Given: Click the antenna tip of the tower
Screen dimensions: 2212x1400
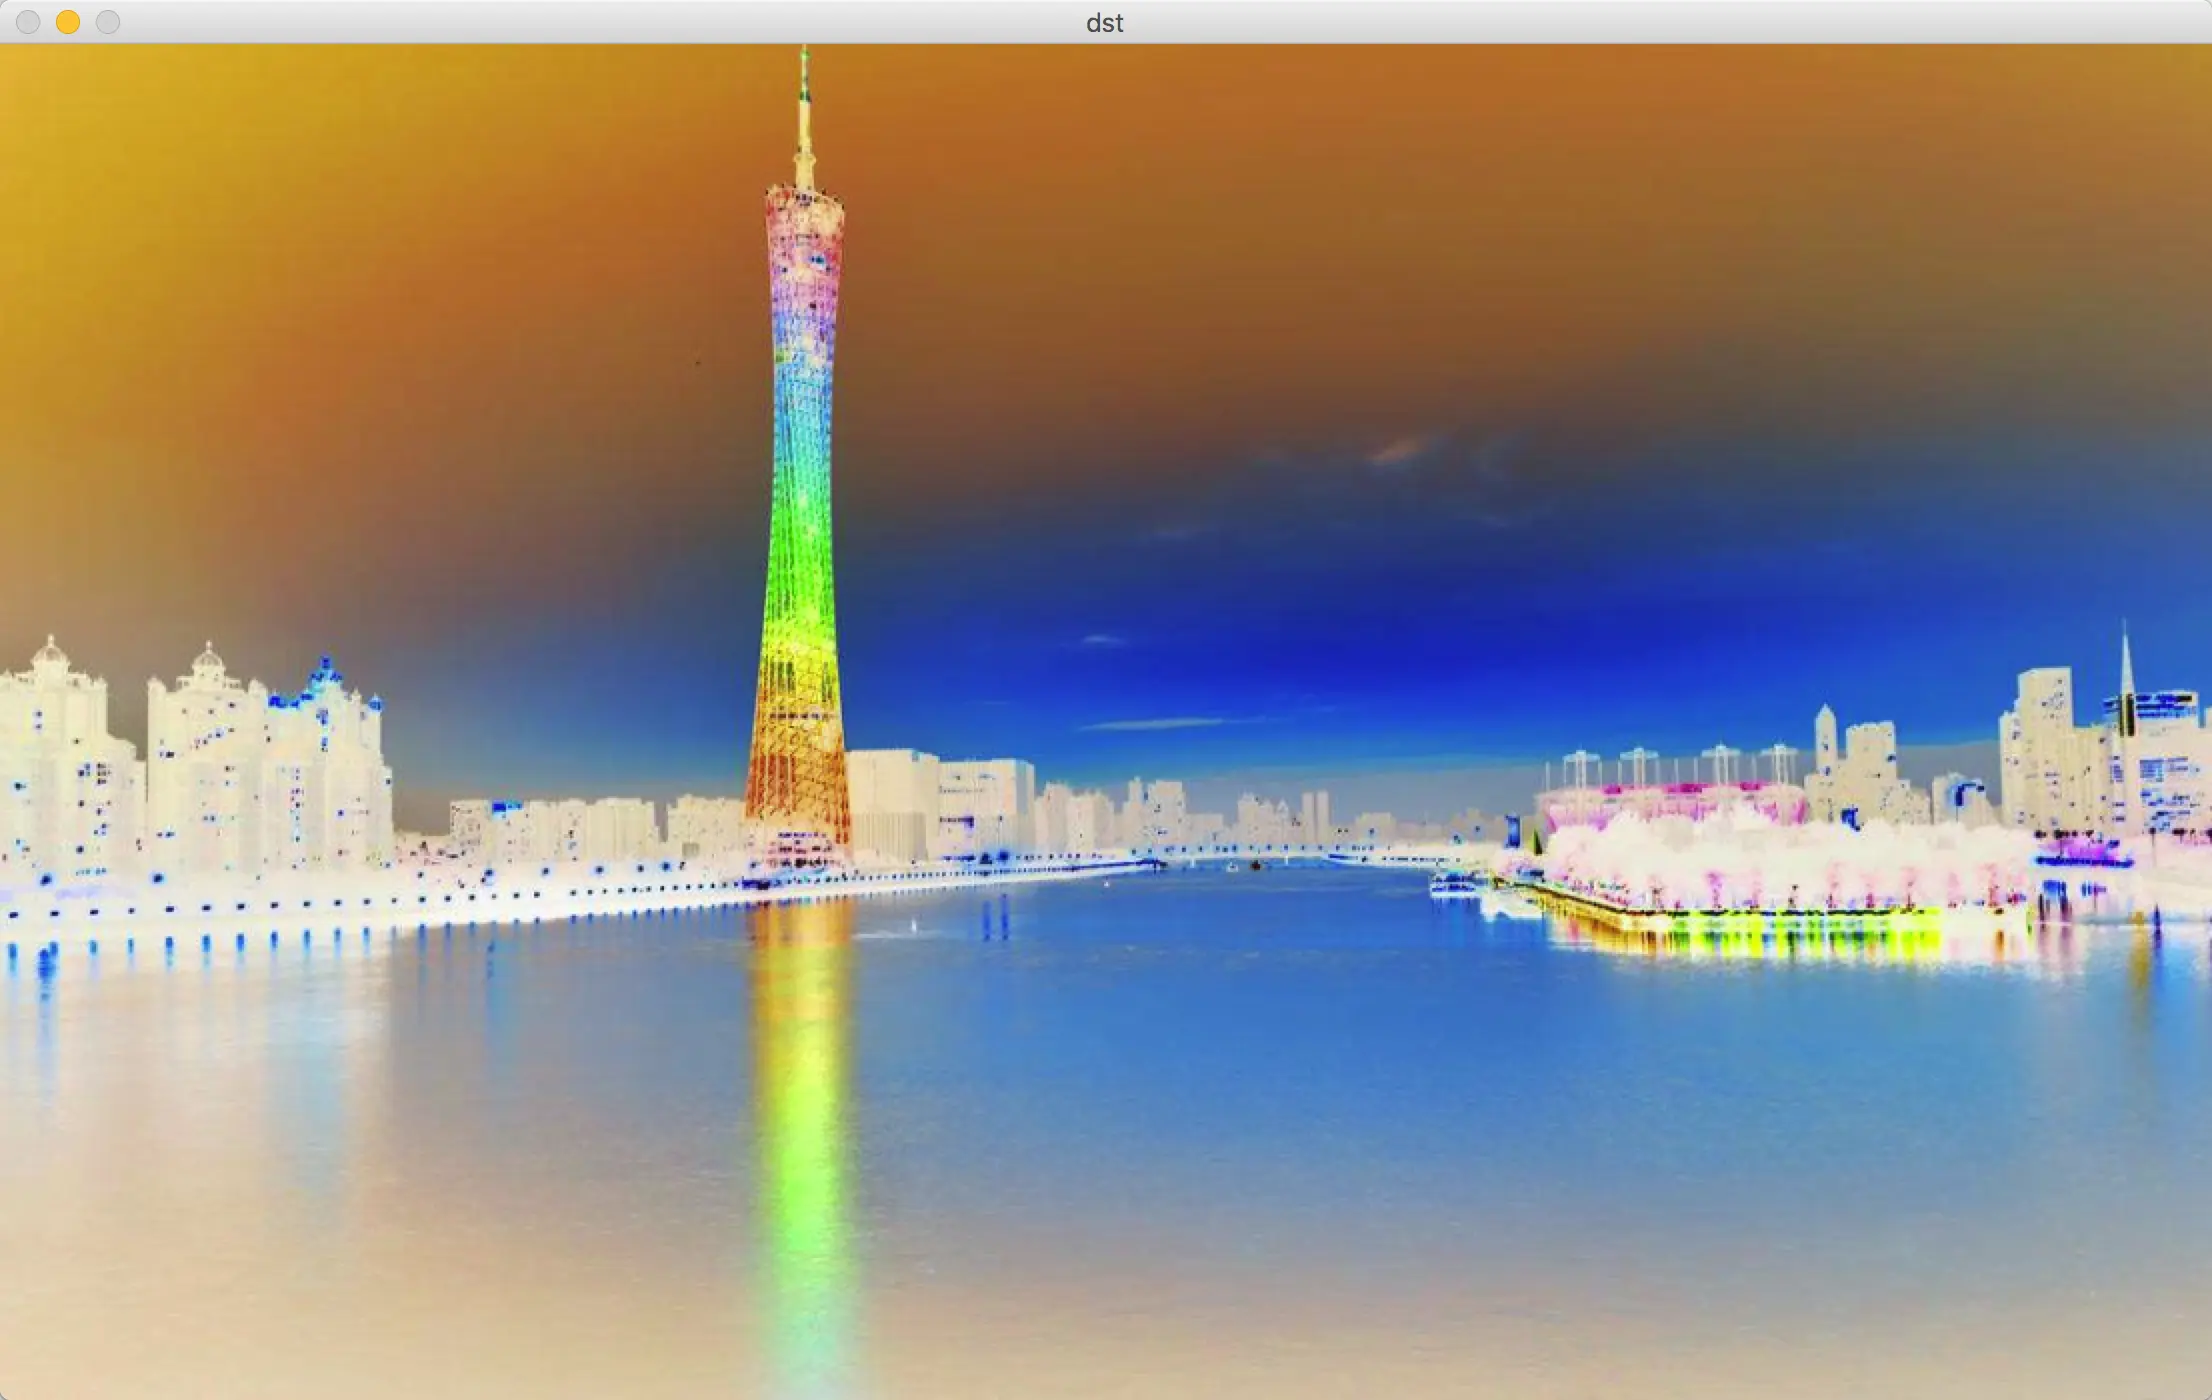Looking at the screenshot, I should point(804,52).
